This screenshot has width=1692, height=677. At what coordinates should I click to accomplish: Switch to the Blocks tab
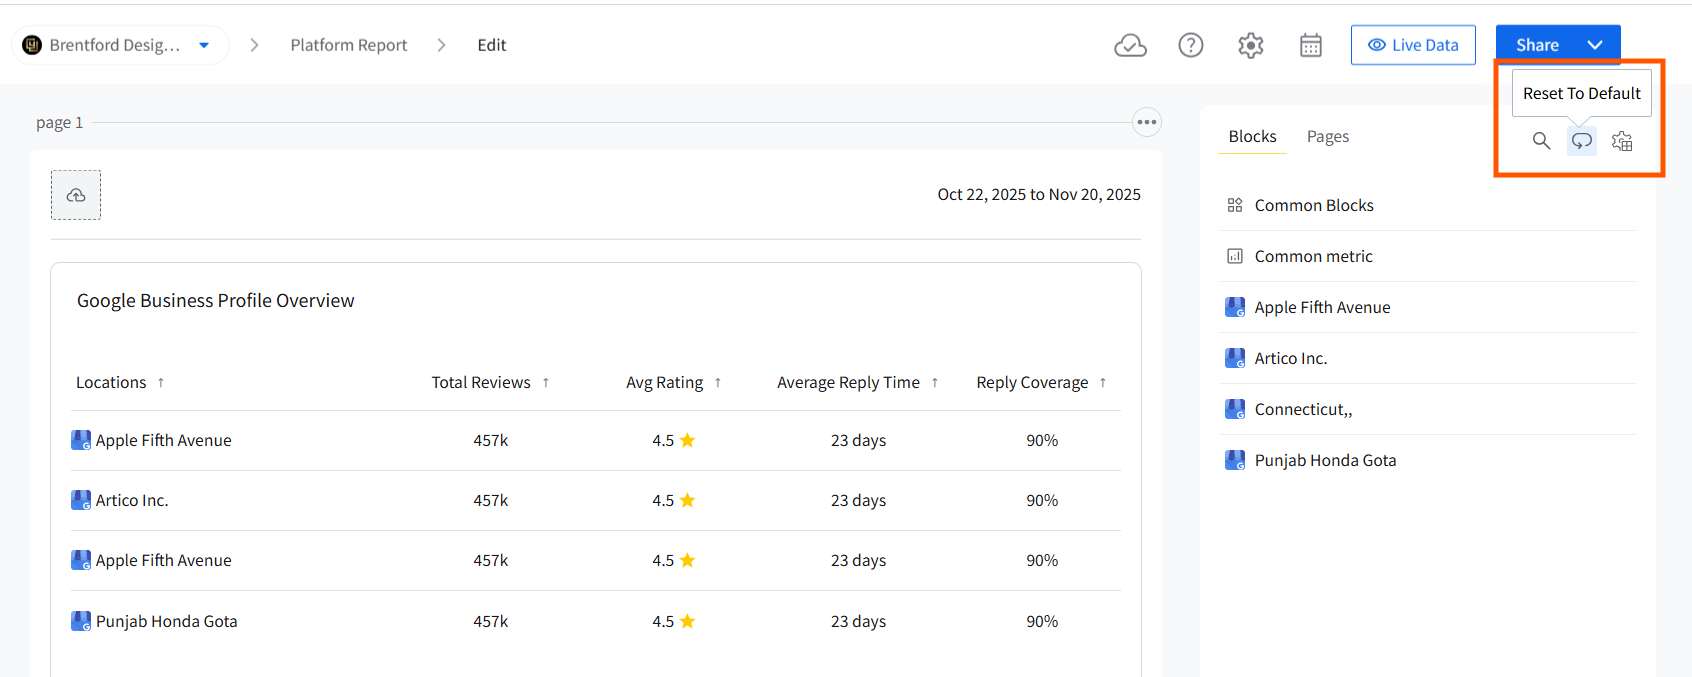pyautogui.click(x=1252, y=137)
